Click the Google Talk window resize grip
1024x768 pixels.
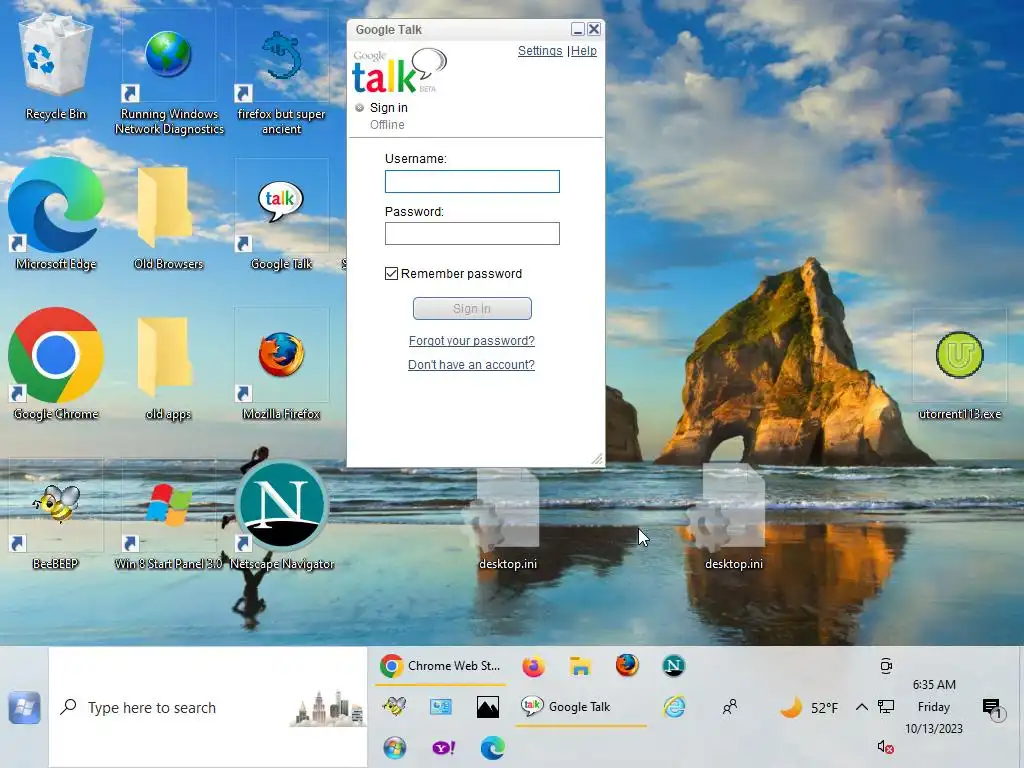[x=597, y=459]
